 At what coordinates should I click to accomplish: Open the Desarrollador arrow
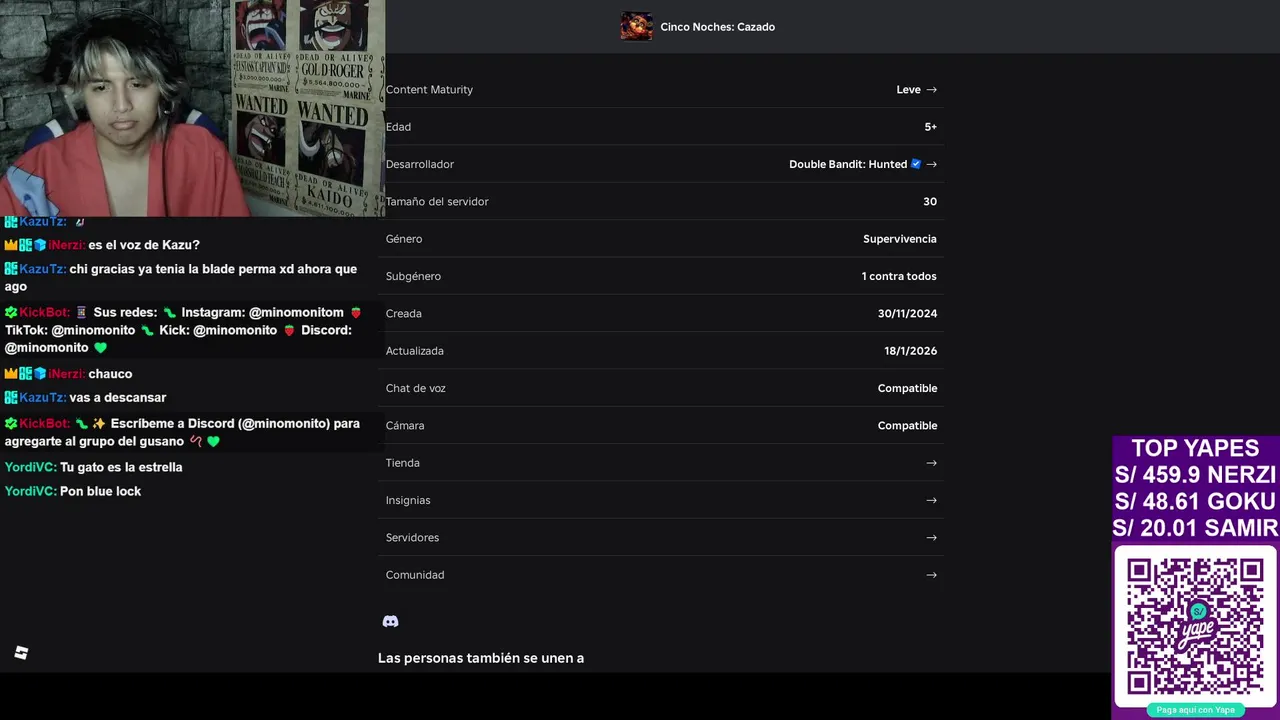[931, 164]
